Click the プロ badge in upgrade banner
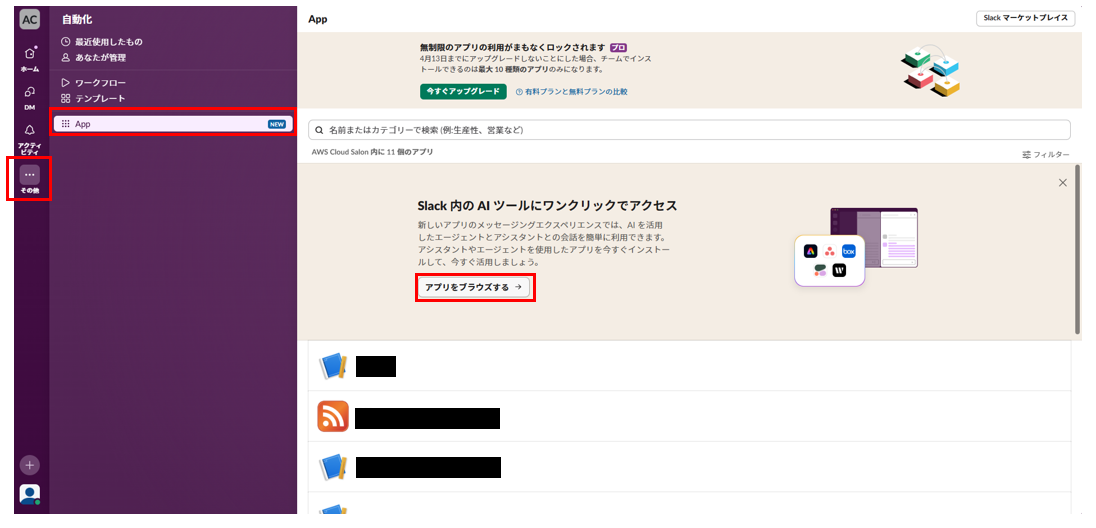1096x528 pixels. tap(618, 48)
